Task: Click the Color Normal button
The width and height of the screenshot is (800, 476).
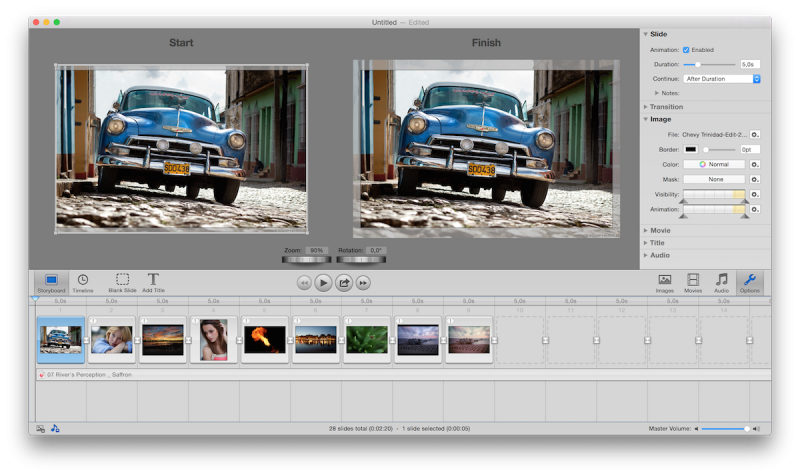Action: point(714,164)
